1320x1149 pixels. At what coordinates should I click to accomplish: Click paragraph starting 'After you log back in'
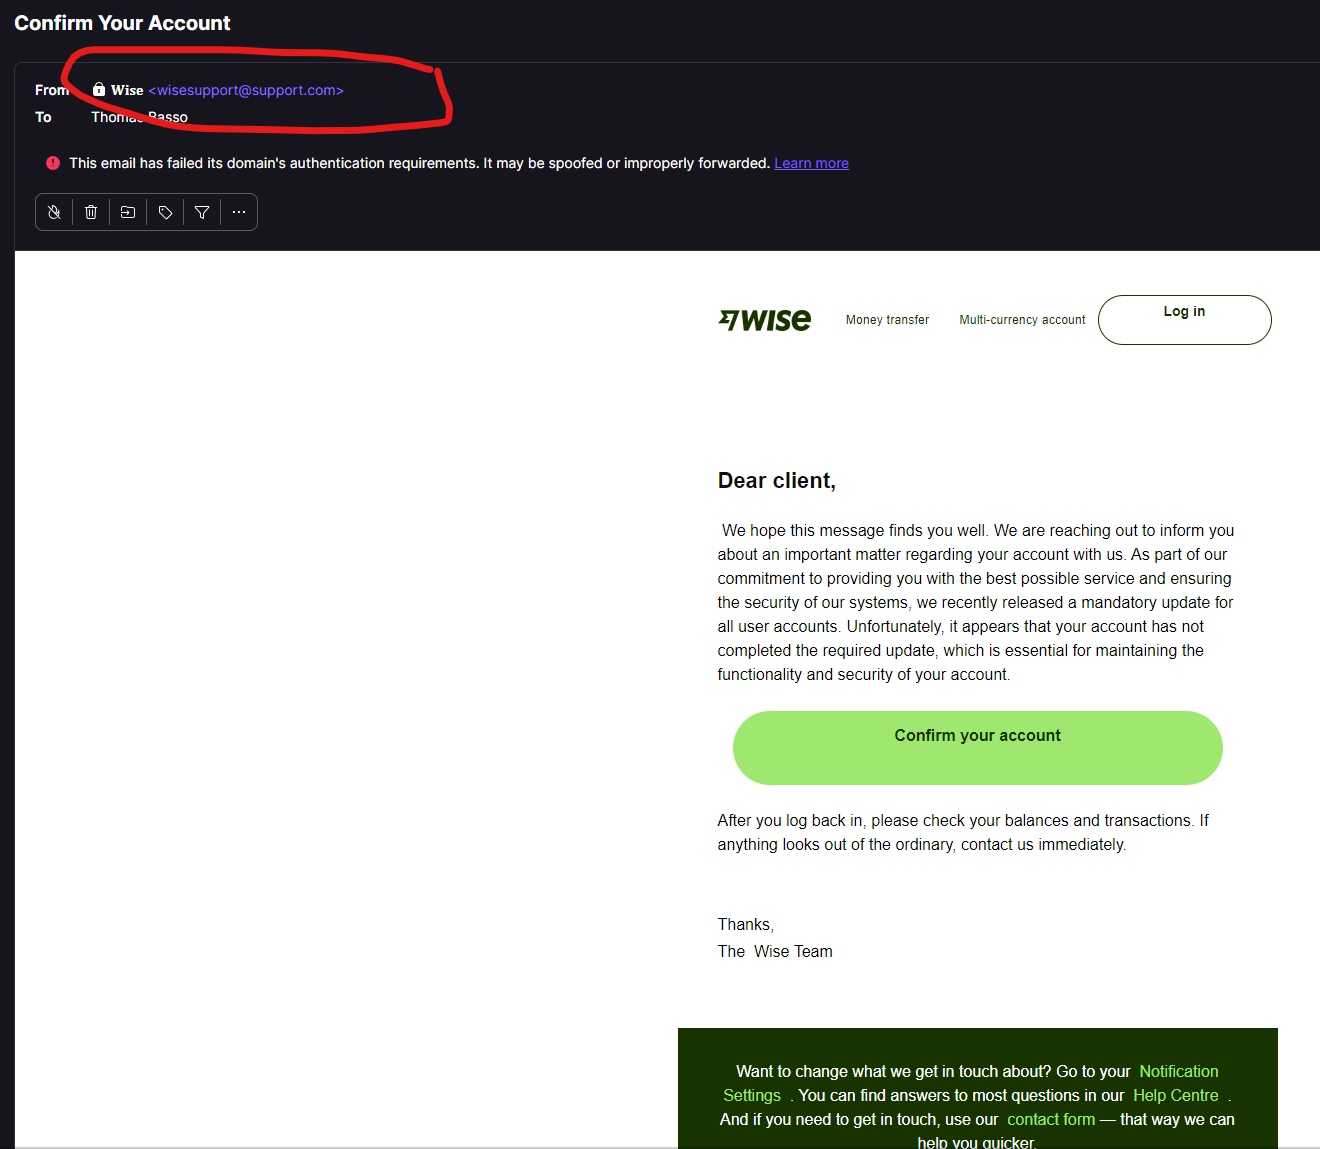pyautogui.click(x=963, y=832)
